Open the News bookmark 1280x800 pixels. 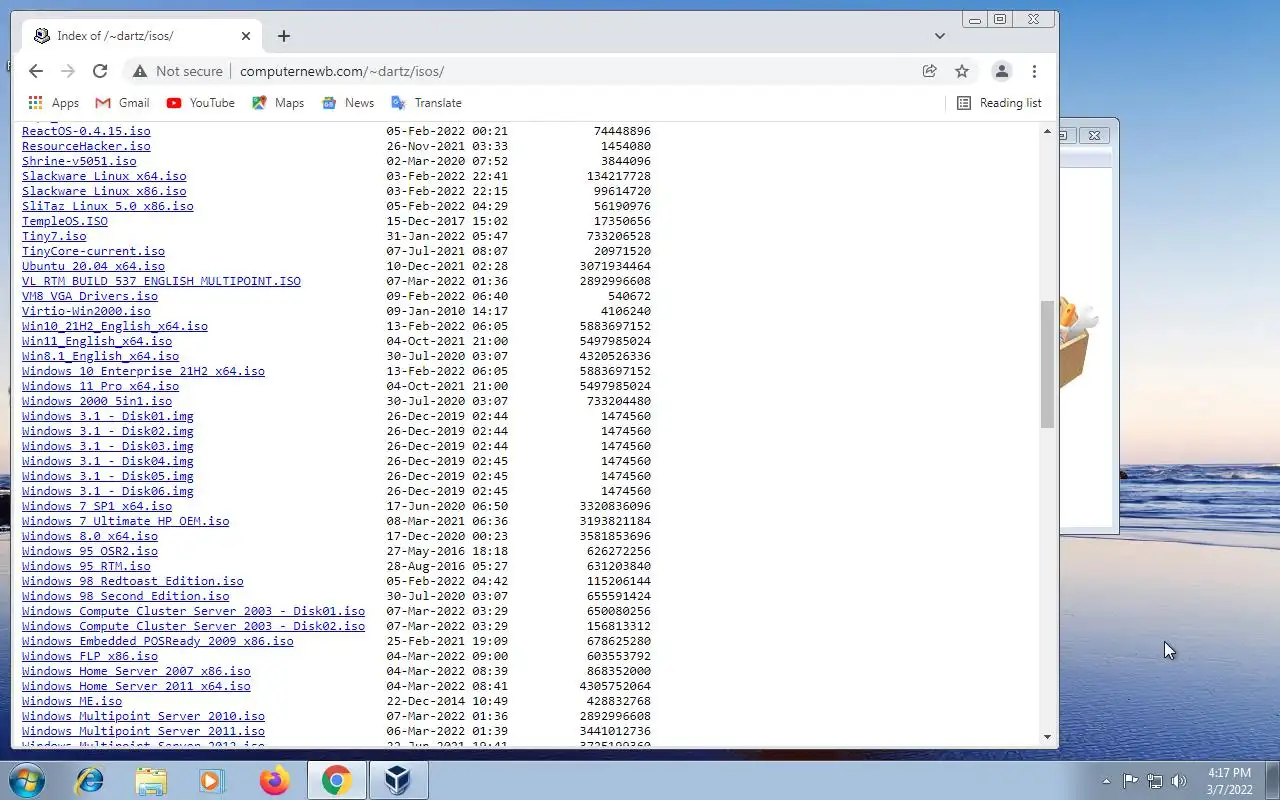click(348, 103)
